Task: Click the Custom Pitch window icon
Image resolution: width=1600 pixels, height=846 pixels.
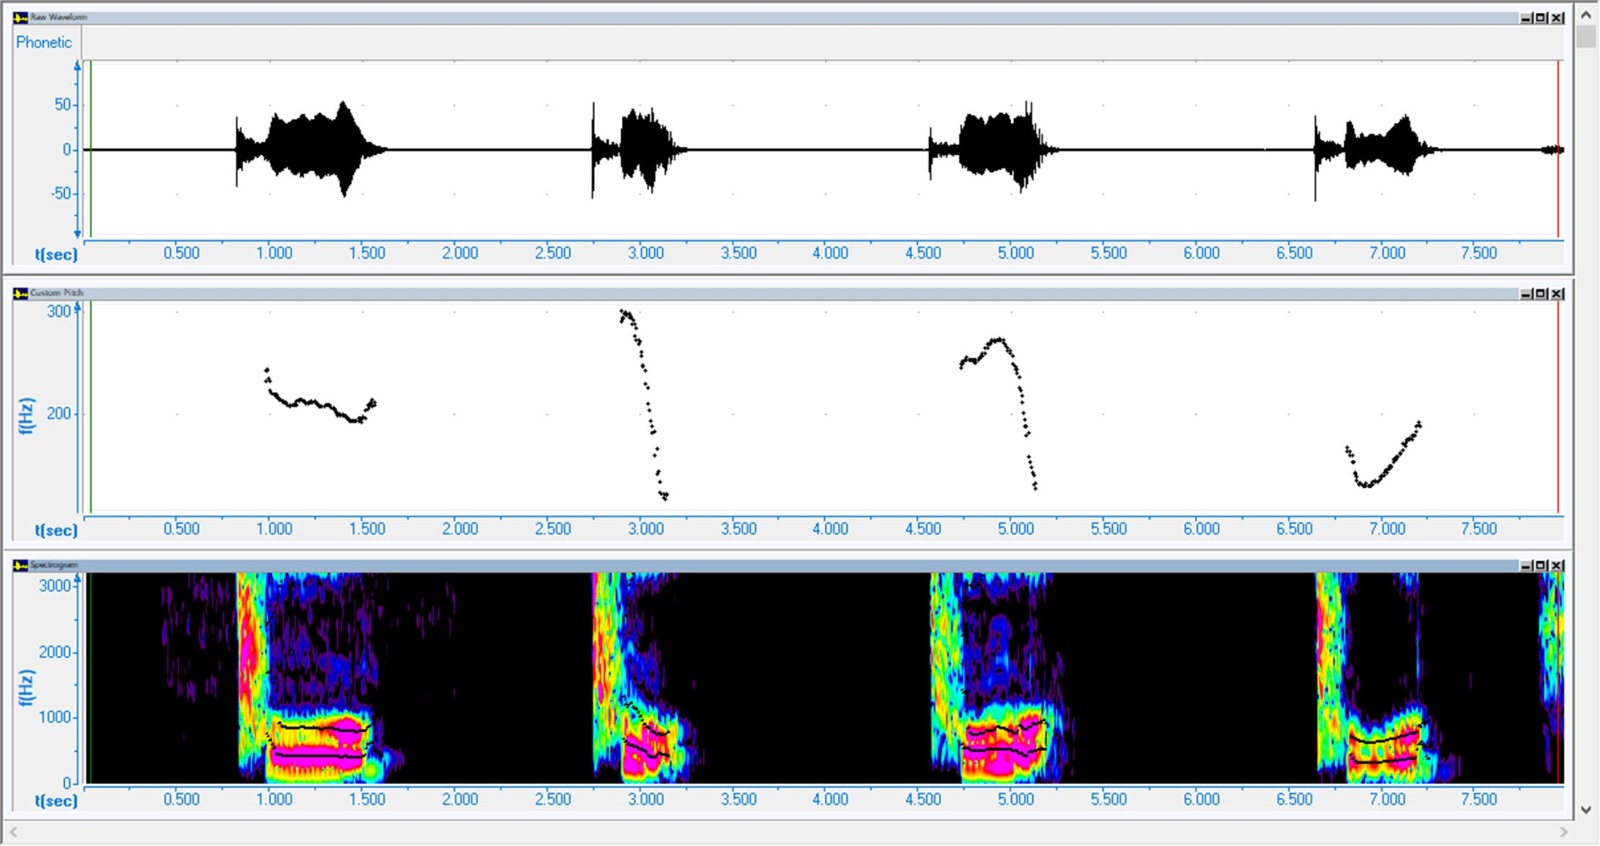Action: click(20, 293)
